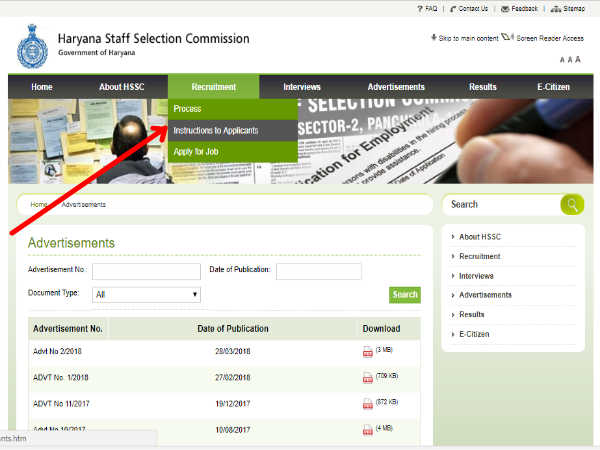The image size is (600, 450).
Task: Choose Apply for Job submenu item
Action: coord(233,152)
